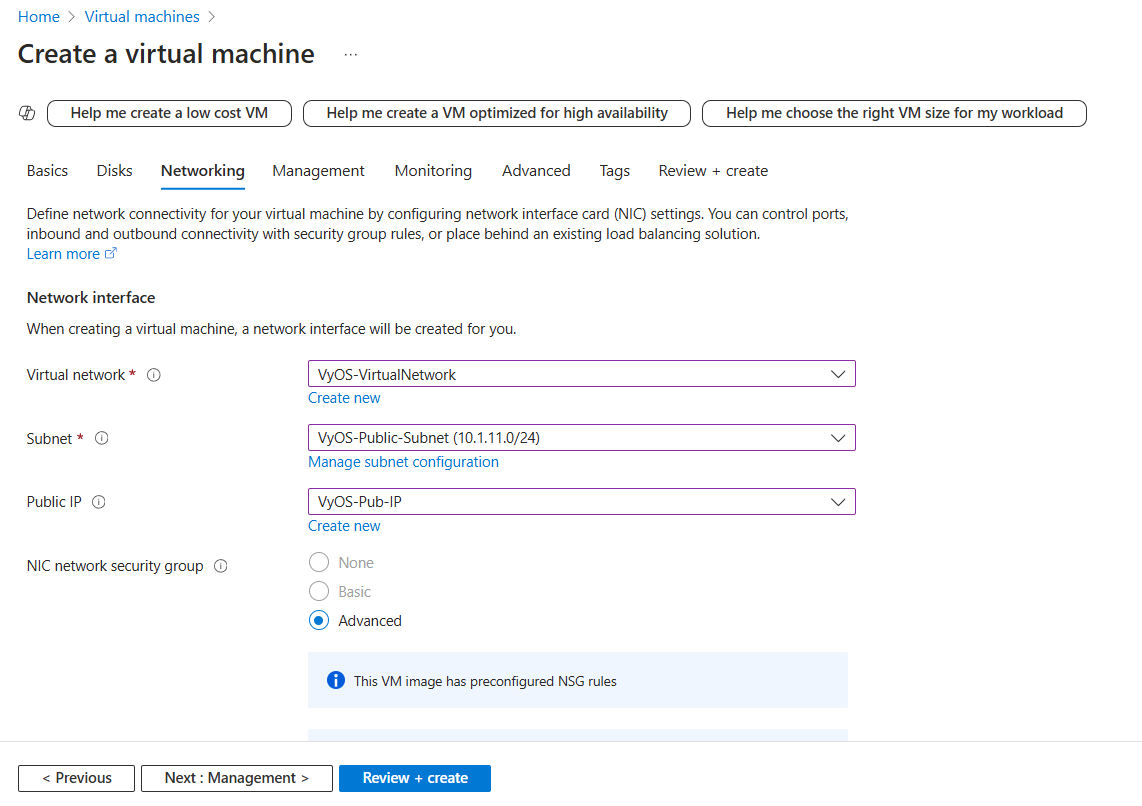
Task: Click Create new under Public IP
Action: (x=344, y=525)
